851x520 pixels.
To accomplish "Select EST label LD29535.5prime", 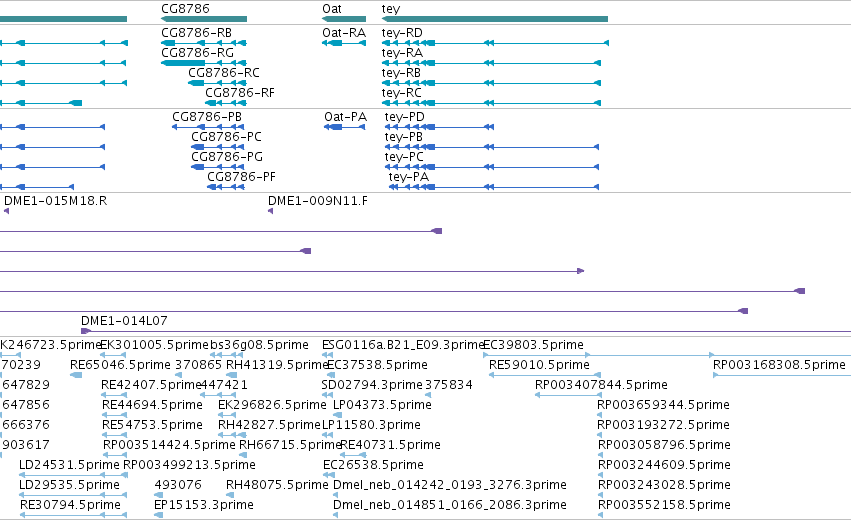I will 69,485.
